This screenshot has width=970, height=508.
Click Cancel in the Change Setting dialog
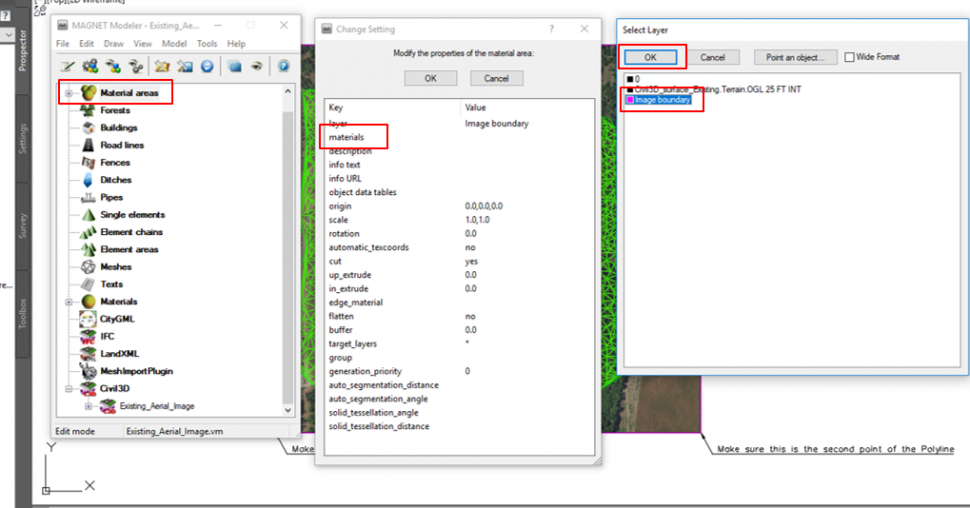tap(496, 78)
